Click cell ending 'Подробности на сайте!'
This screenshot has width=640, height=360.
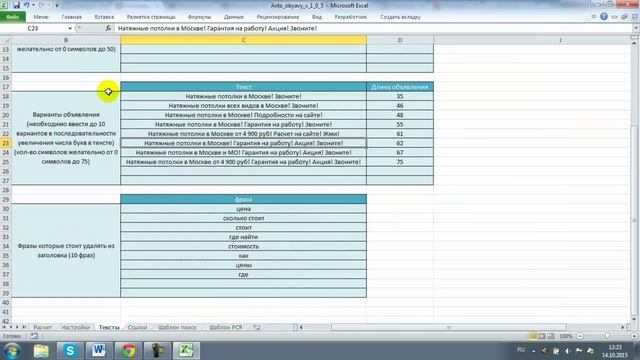[x=243, y=115]
